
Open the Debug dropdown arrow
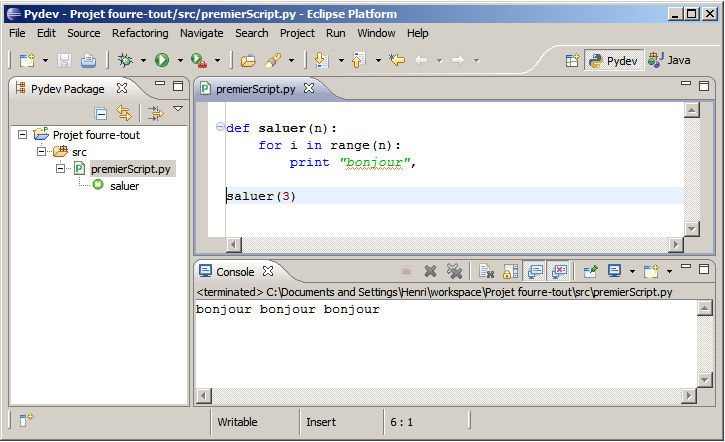click(x=143, y=60)
